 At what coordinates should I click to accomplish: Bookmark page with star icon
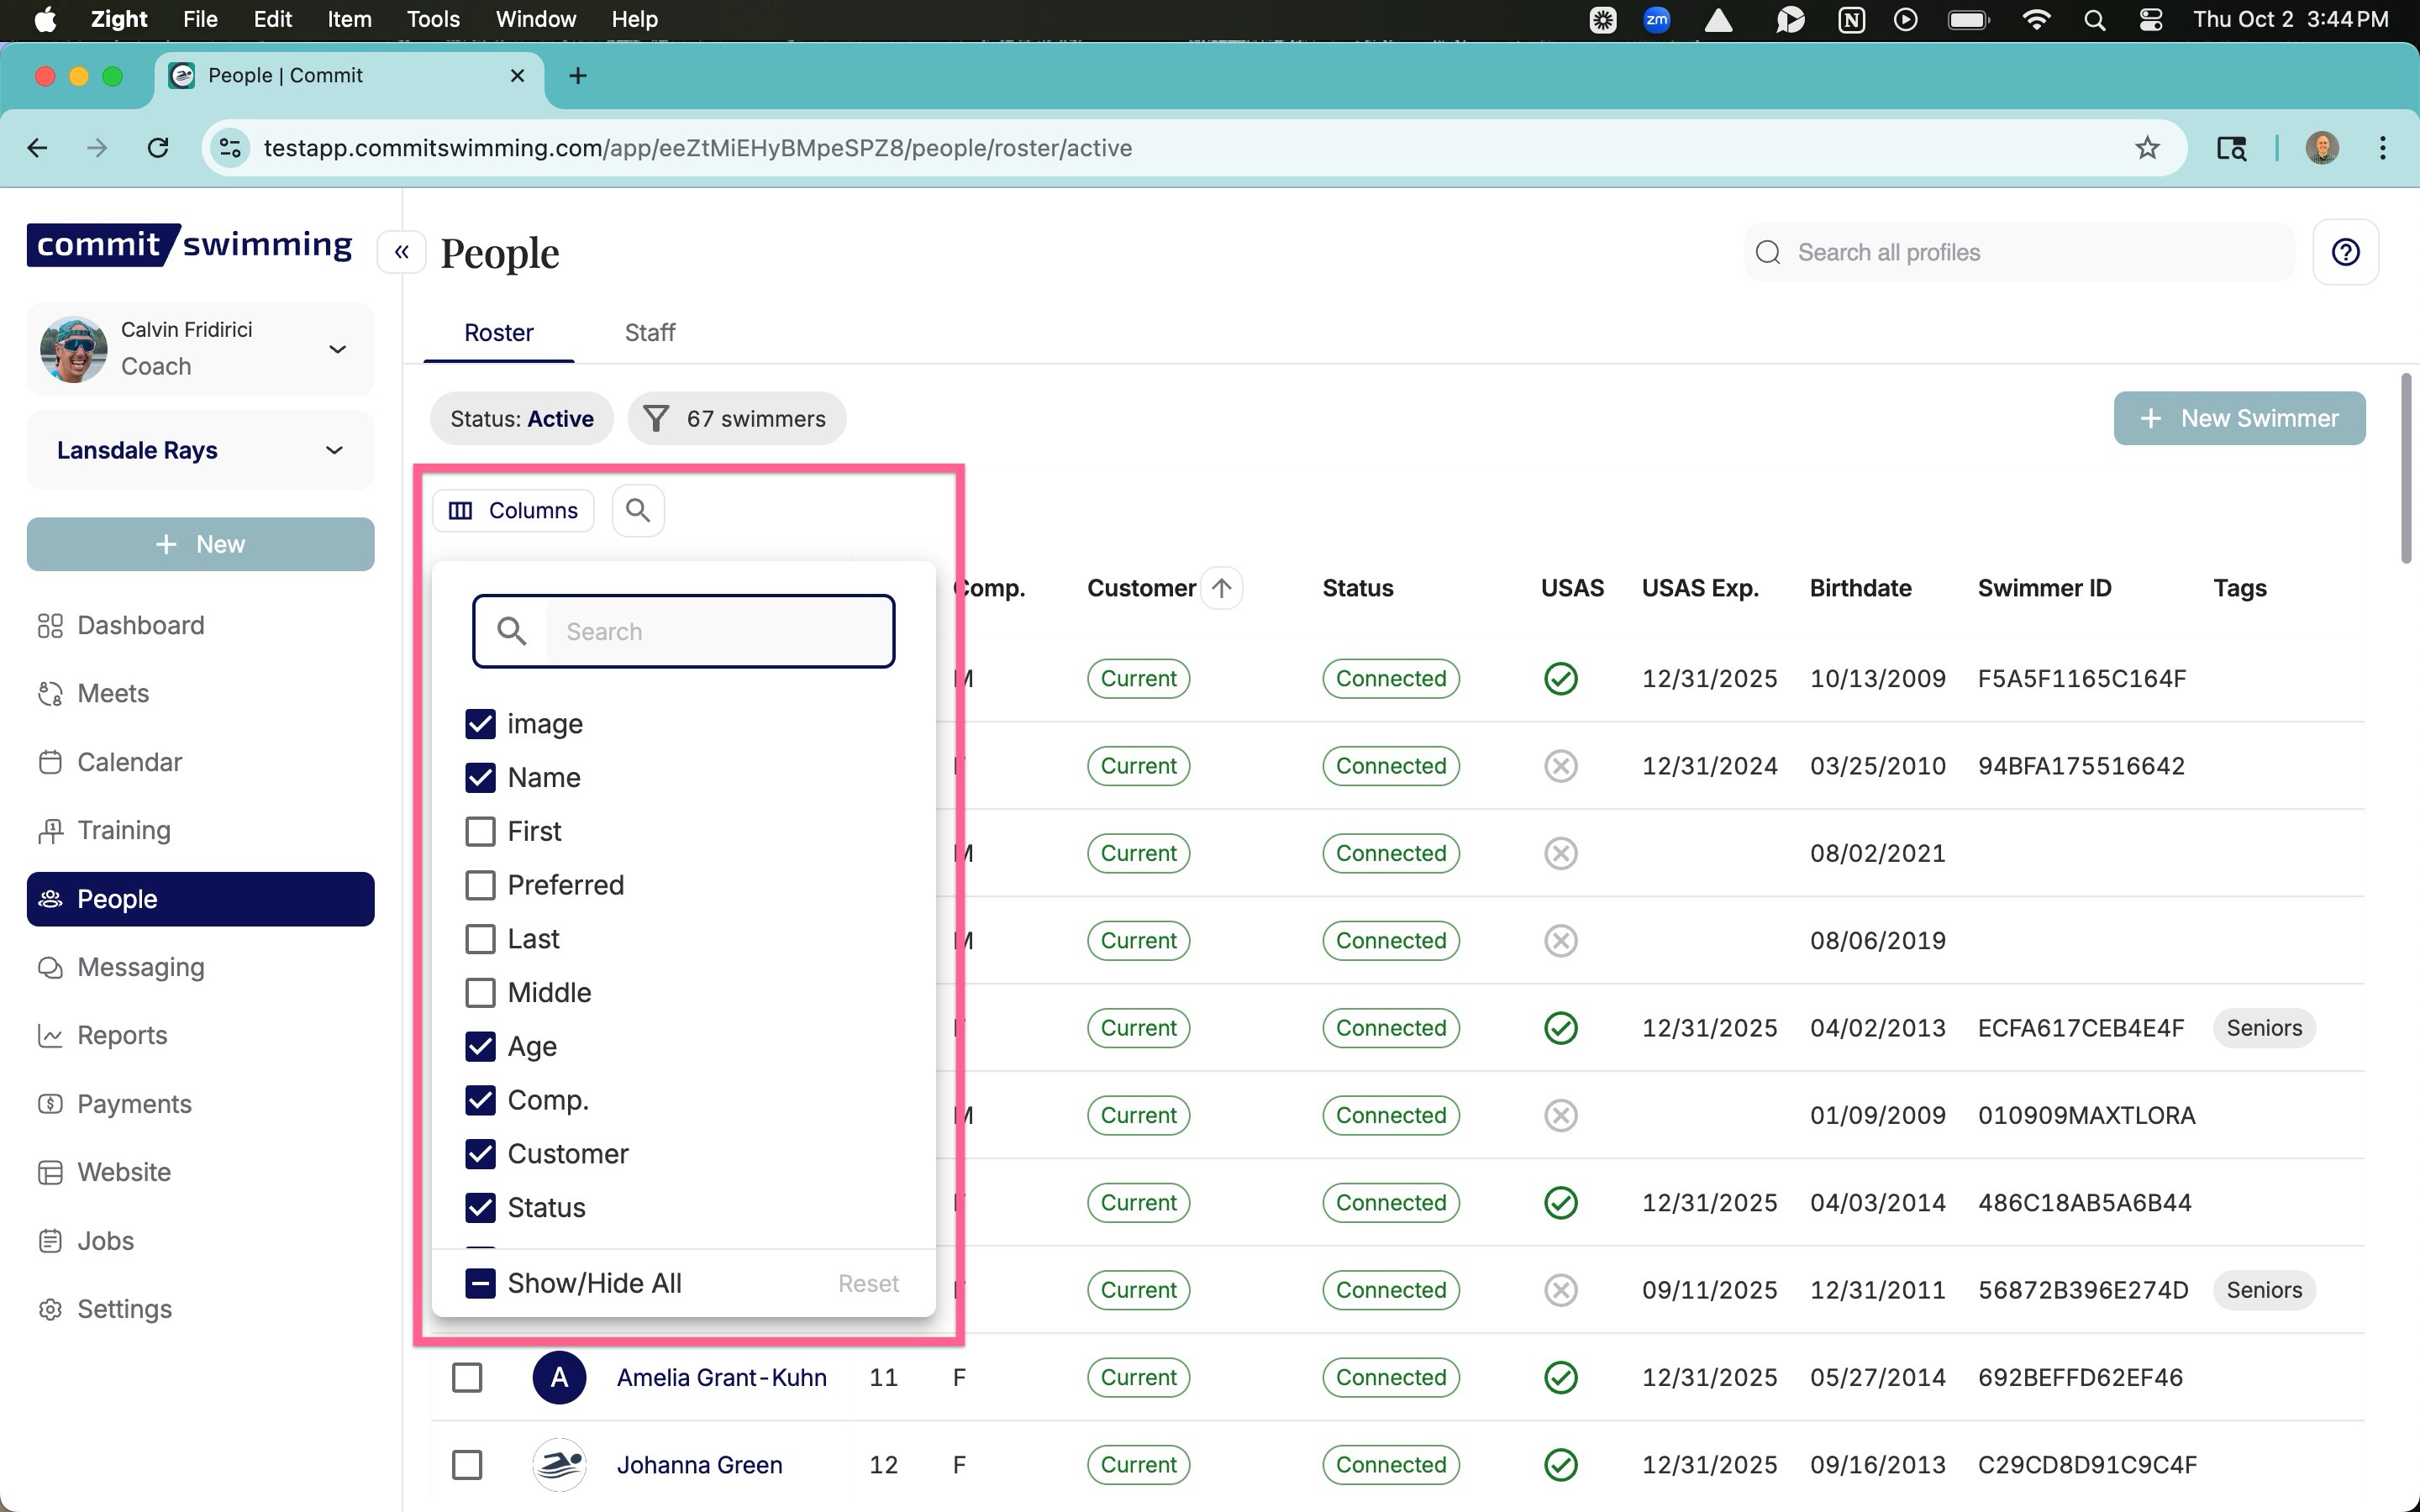tap(2147, 148)
